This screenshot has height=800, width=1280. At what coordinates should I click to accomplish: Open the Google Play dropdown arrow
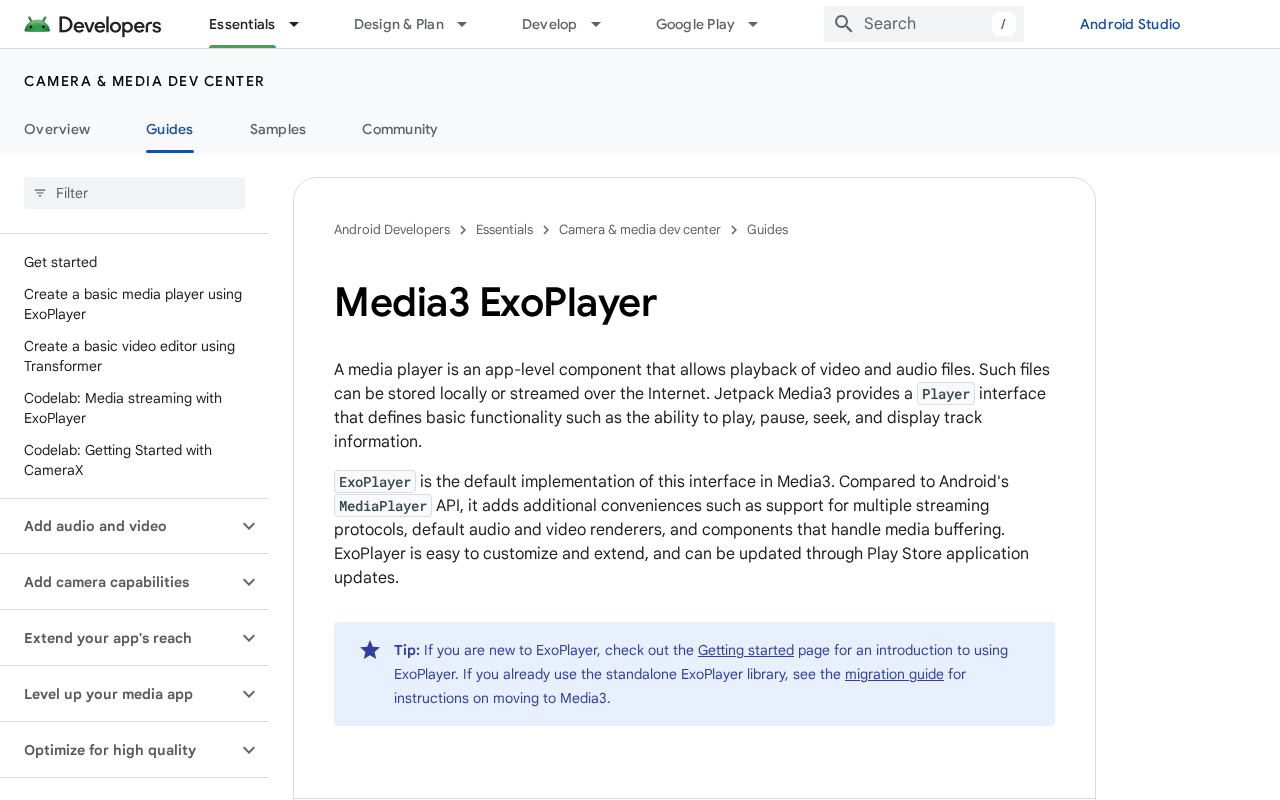(753, 24)
